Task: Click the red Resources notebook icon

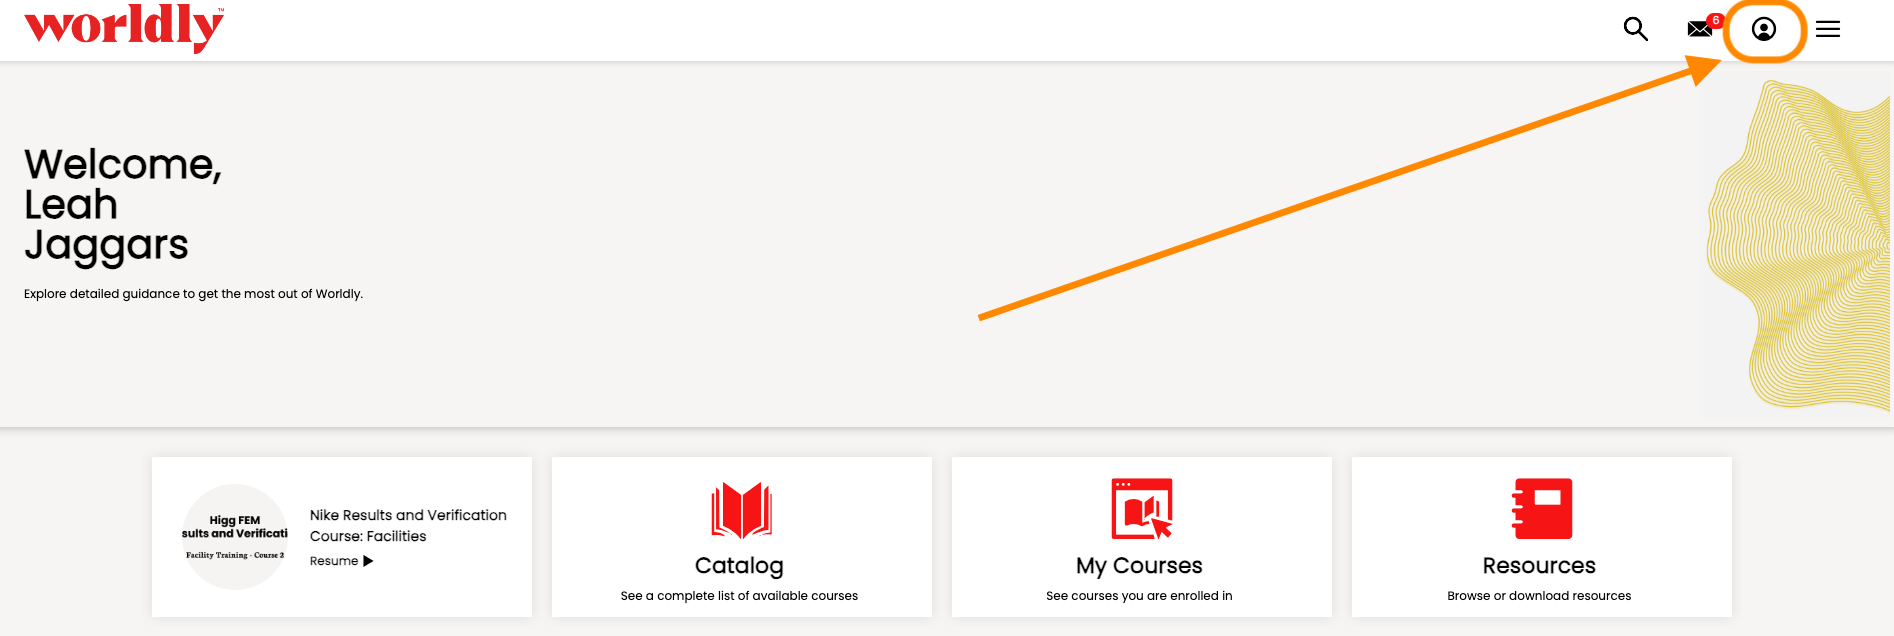Action: (1541, 509)
